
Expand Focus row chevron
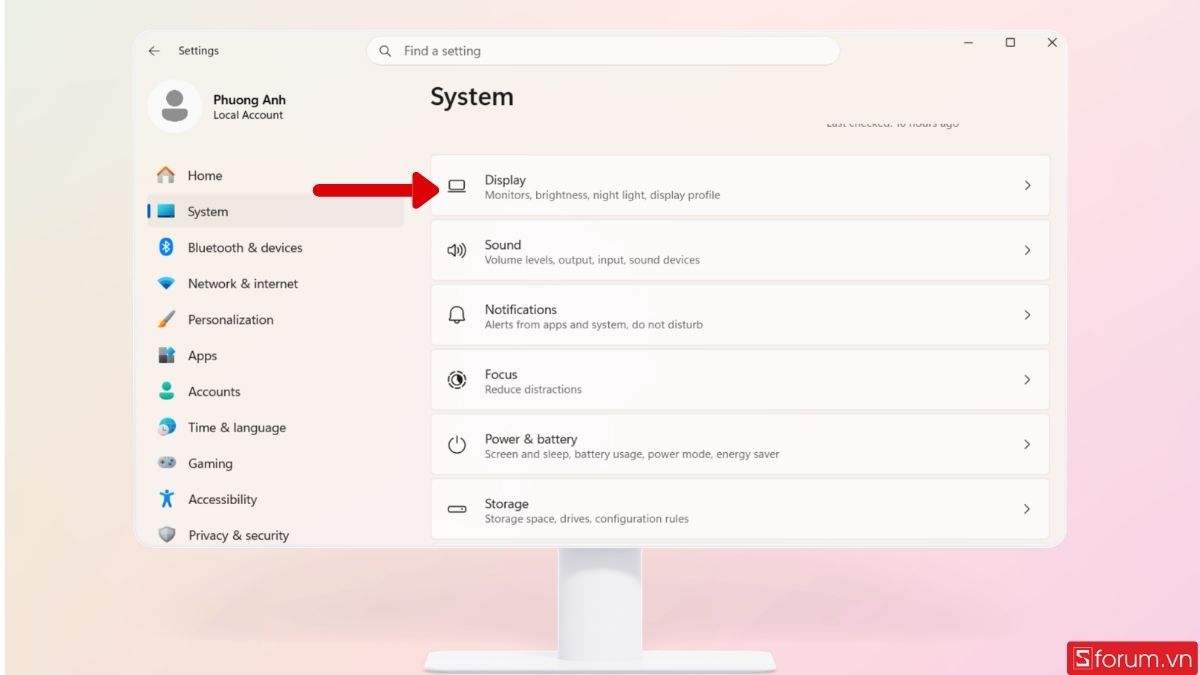[x=1027, y=380]
